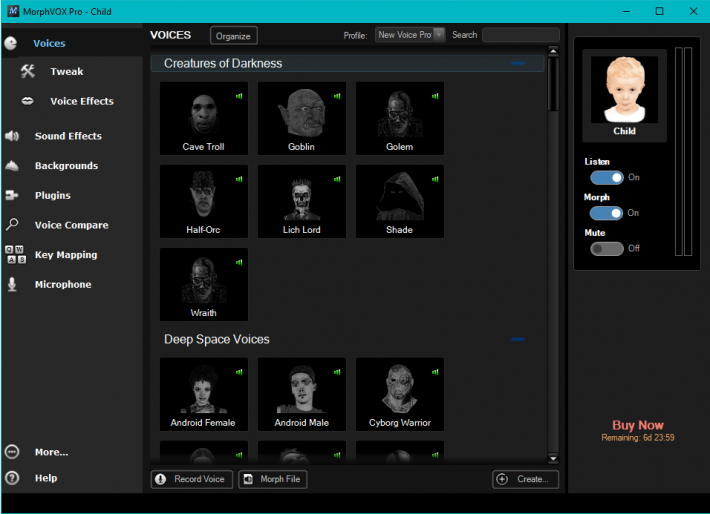Image resolution: width=710 pixels, height=514 pixels.
Task: Click the Backgrounds icon in sidebar
Action: point(12,166)
